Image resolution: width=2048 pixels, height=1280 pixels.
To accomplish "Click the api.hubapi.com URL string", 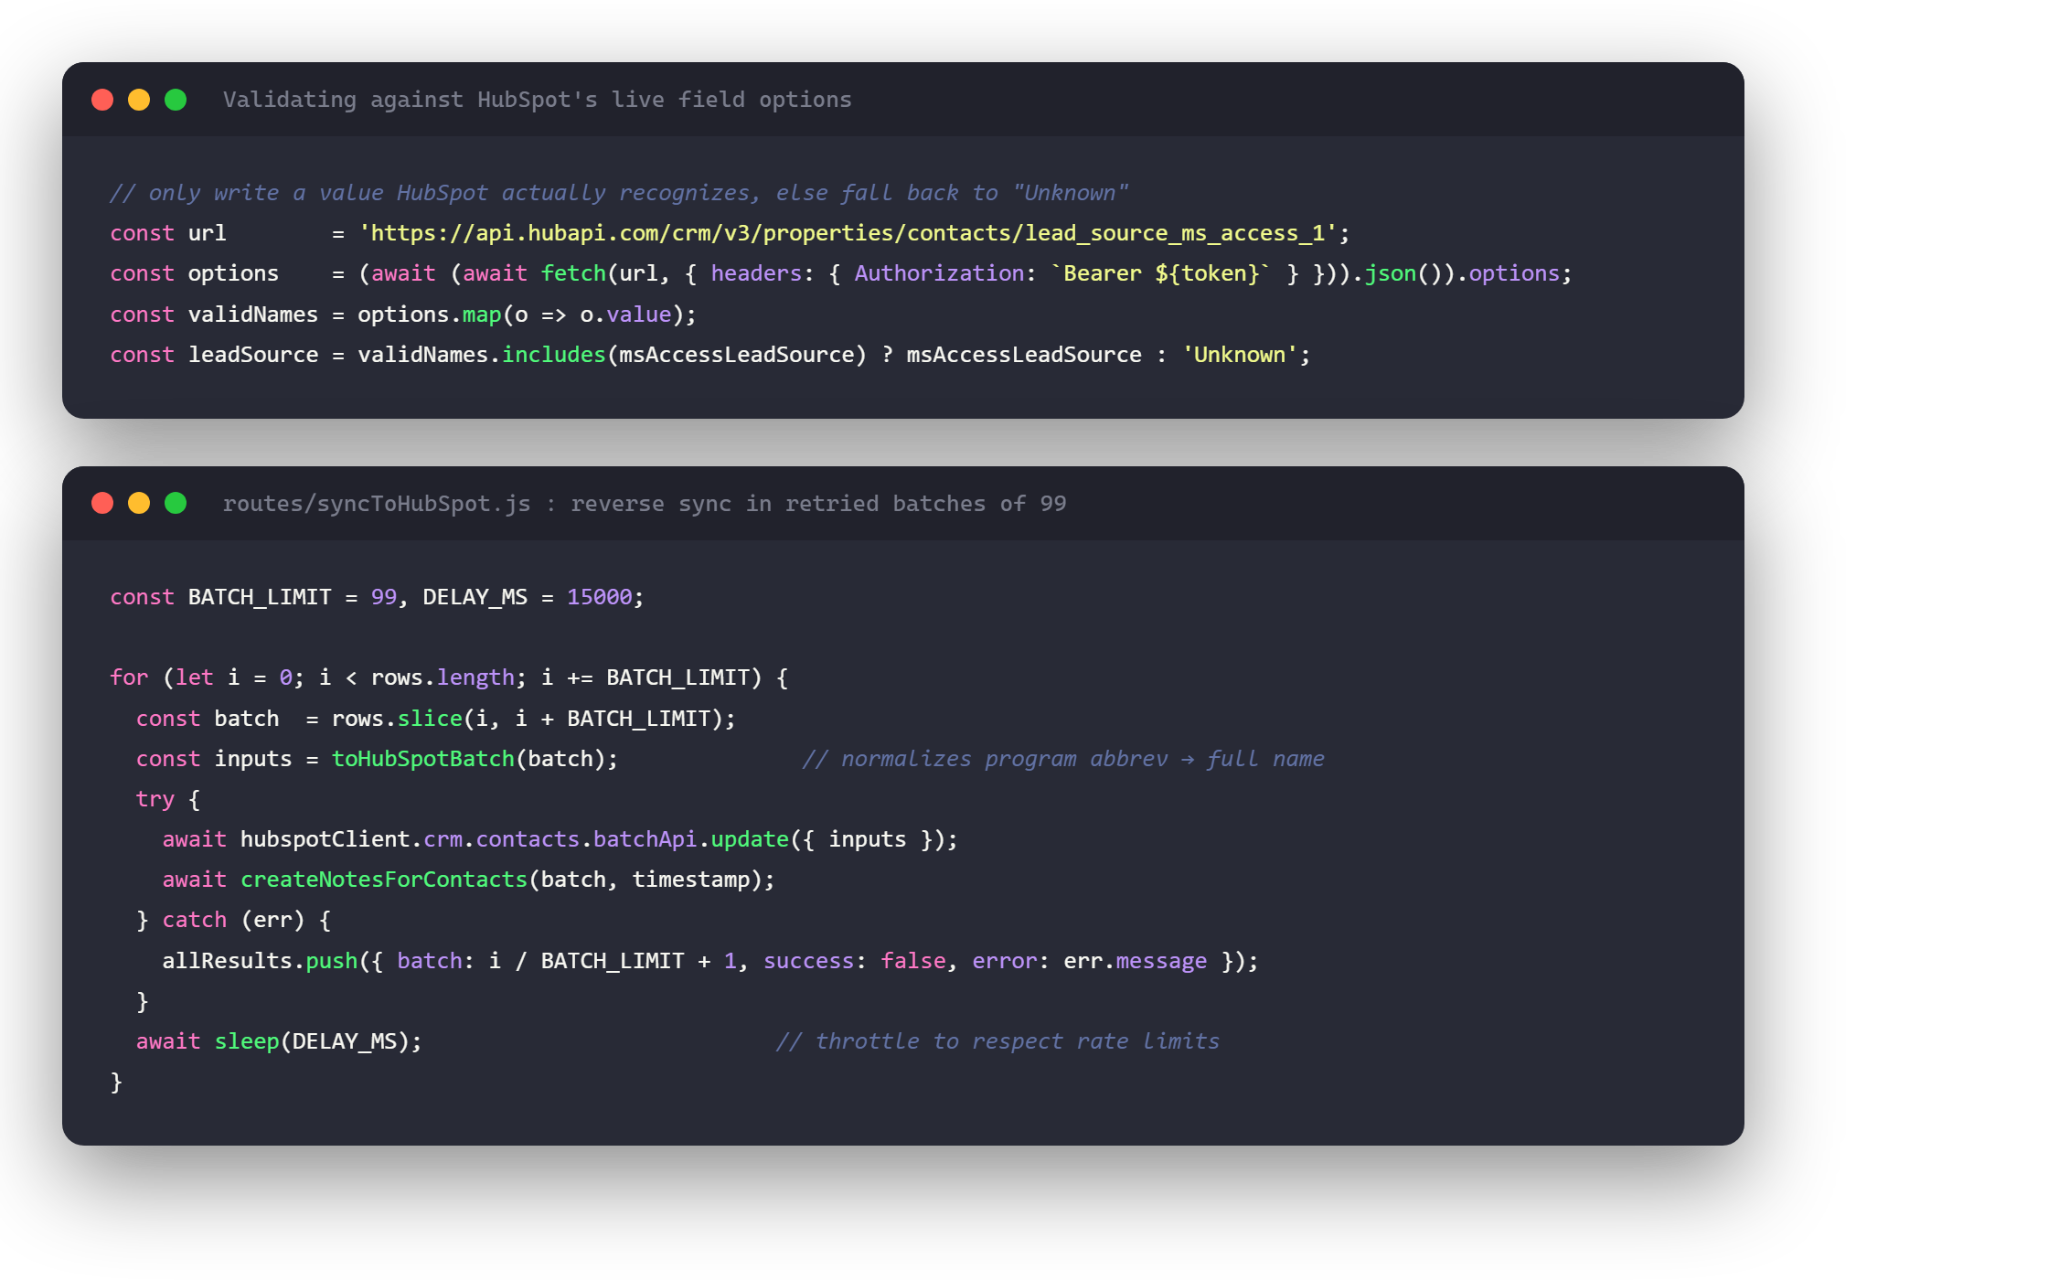I will pyautogui.click(x=847, y=233).
